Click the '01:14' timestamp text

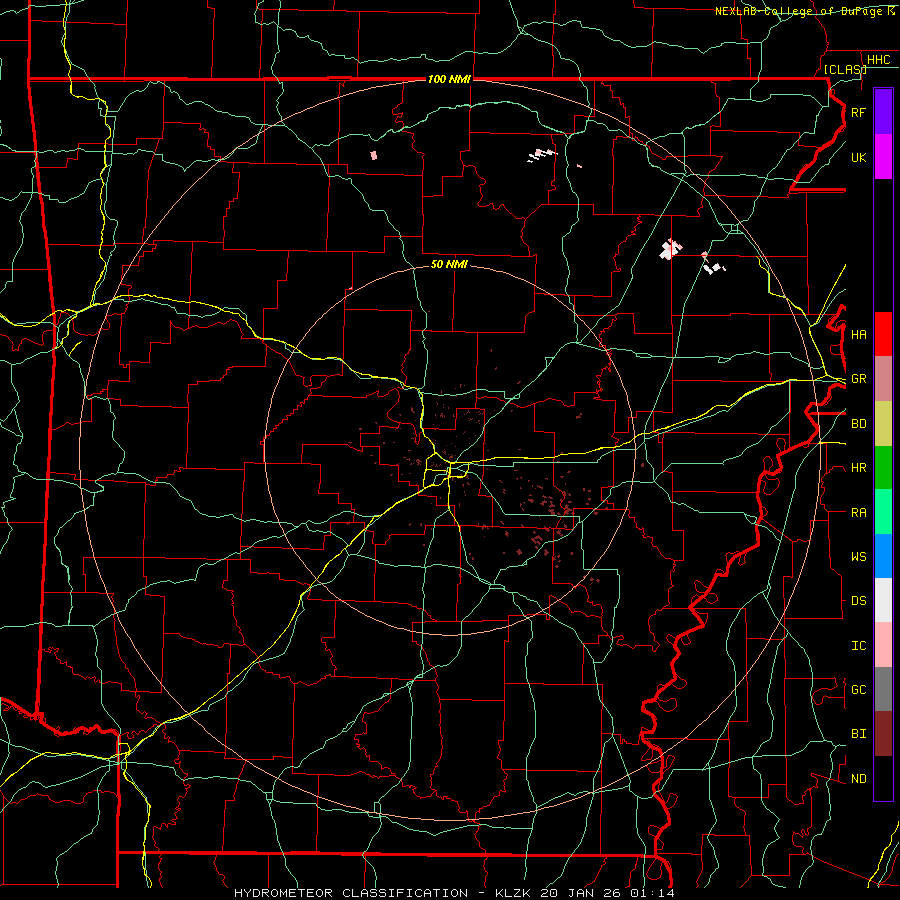click(651, 893)
